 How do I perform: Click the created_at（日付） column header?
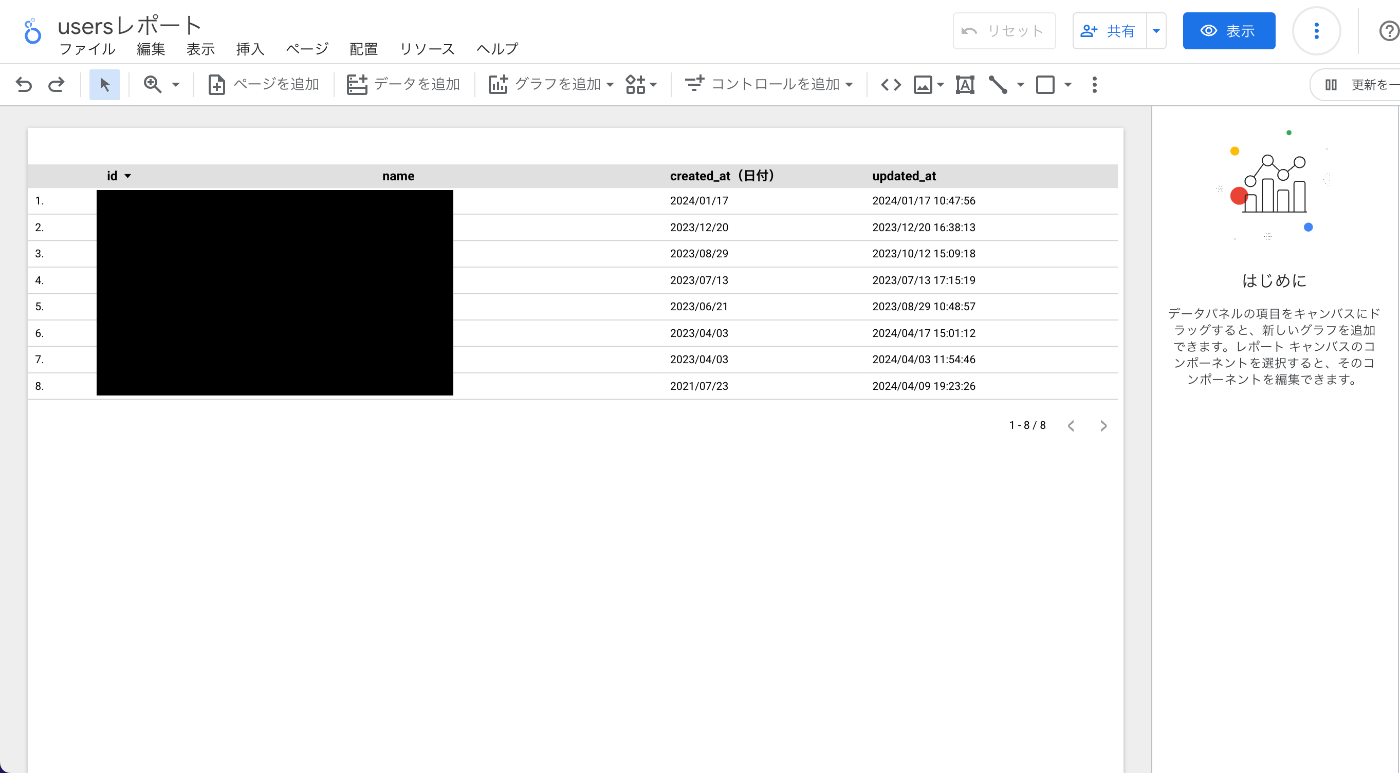pyautogui.click(x=723, y=176)
